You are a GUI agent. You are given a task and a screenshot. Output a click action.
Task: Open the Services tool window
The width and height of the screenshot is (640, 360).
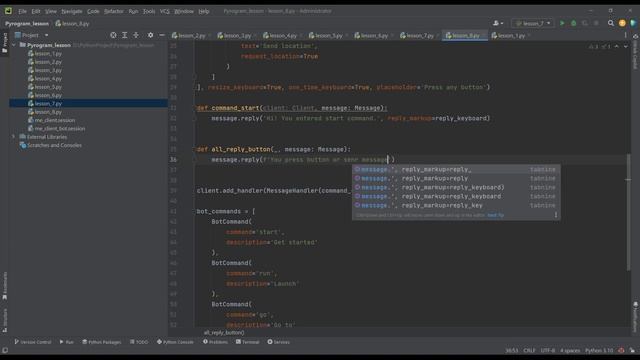(278, 342)
